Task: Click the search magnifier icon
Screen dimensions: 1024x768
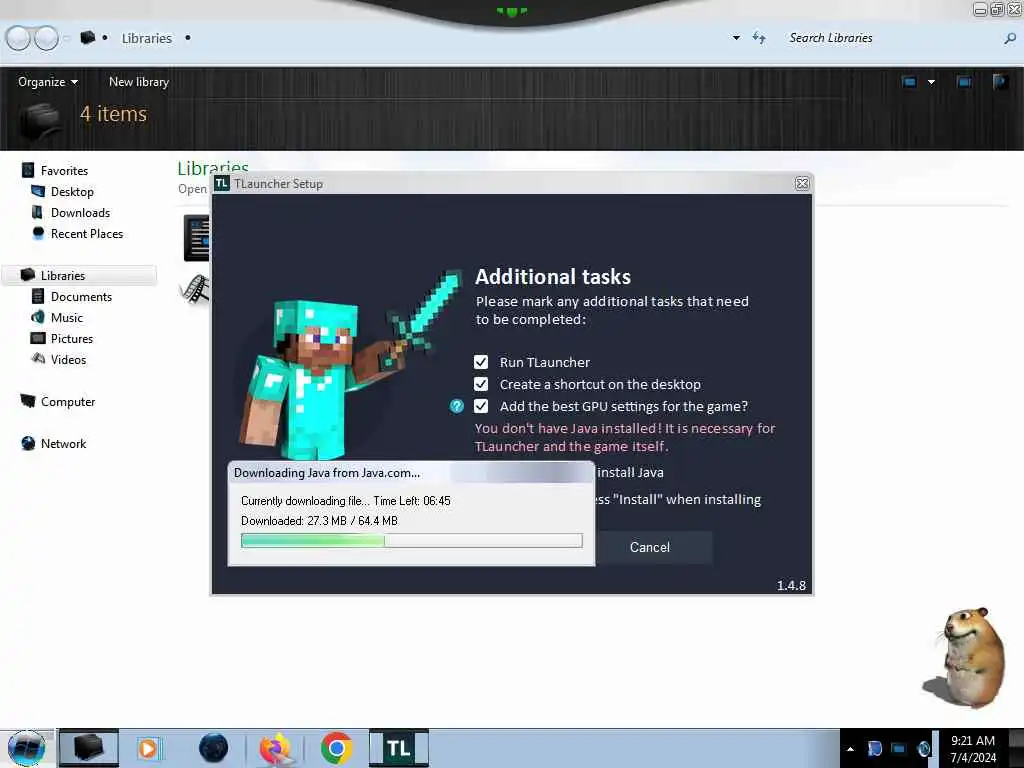Action: [x=1010, y=39]
